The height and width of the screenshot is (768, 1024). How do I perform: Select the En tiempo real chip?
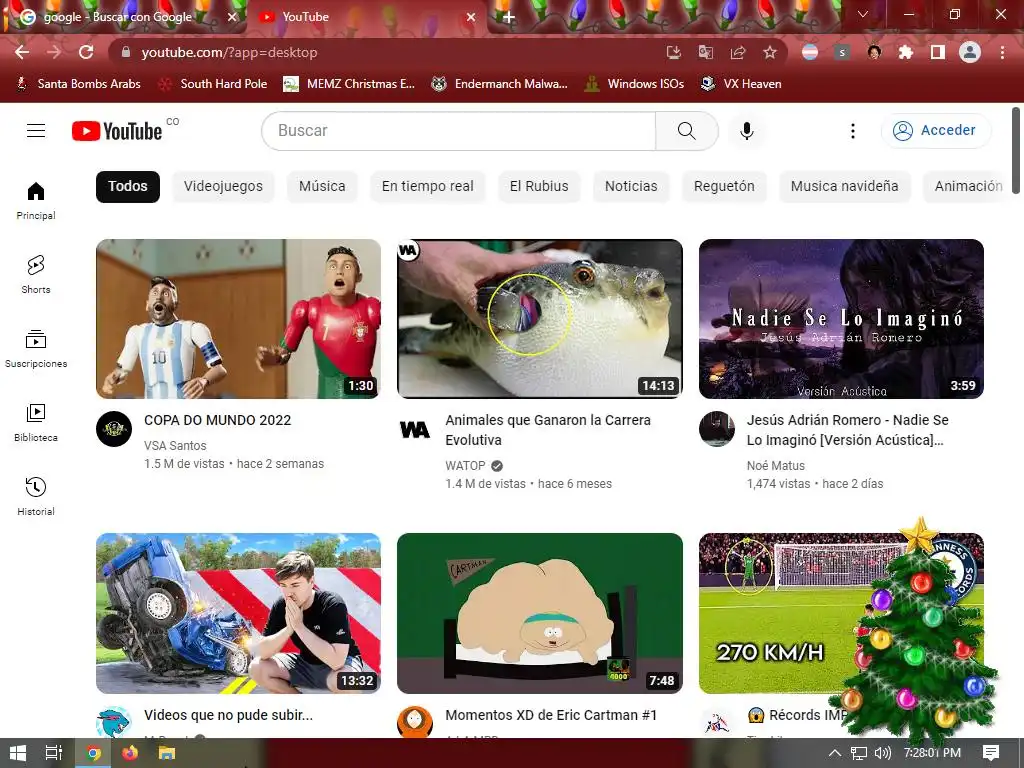coord(428,186)
